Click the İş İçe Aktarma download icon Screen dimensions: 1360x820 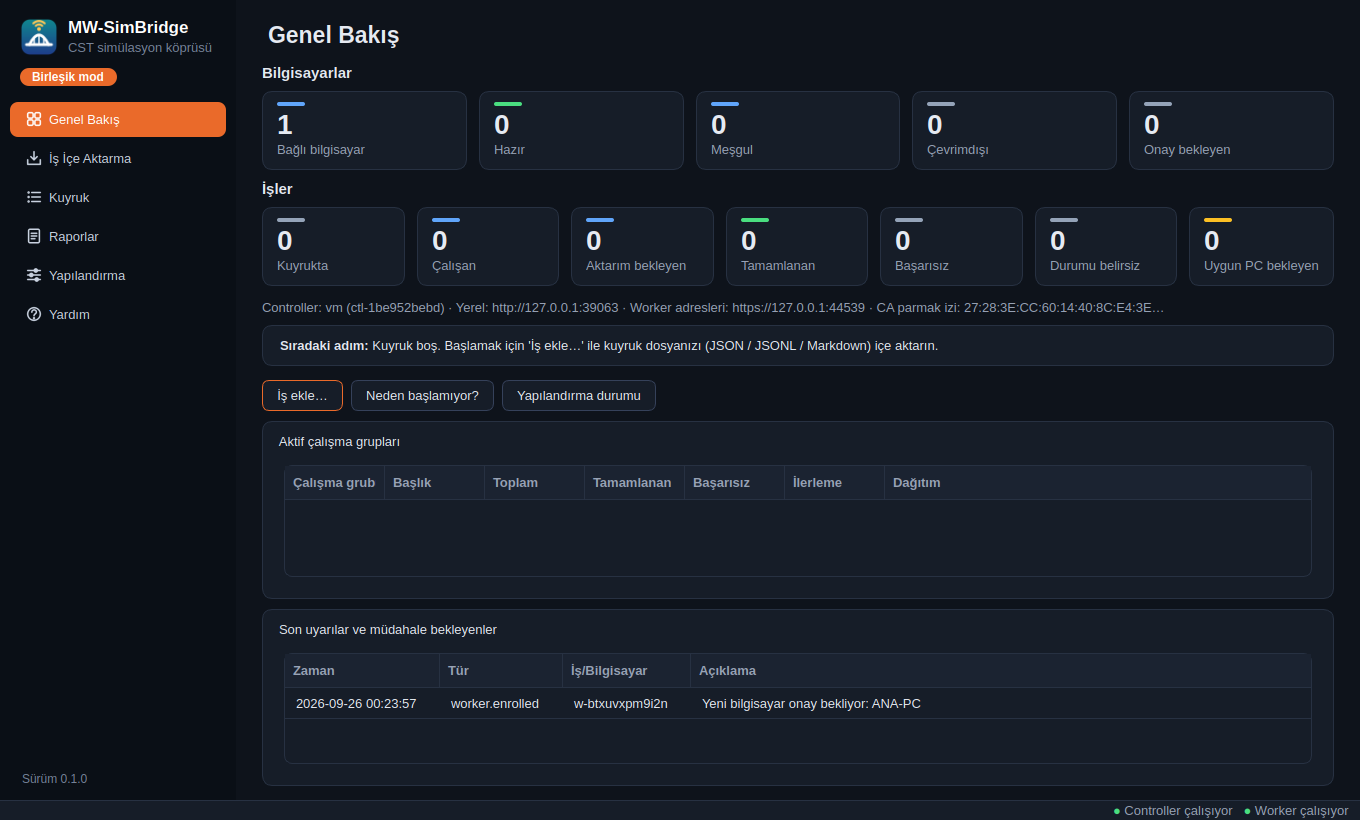click(34, 158)
